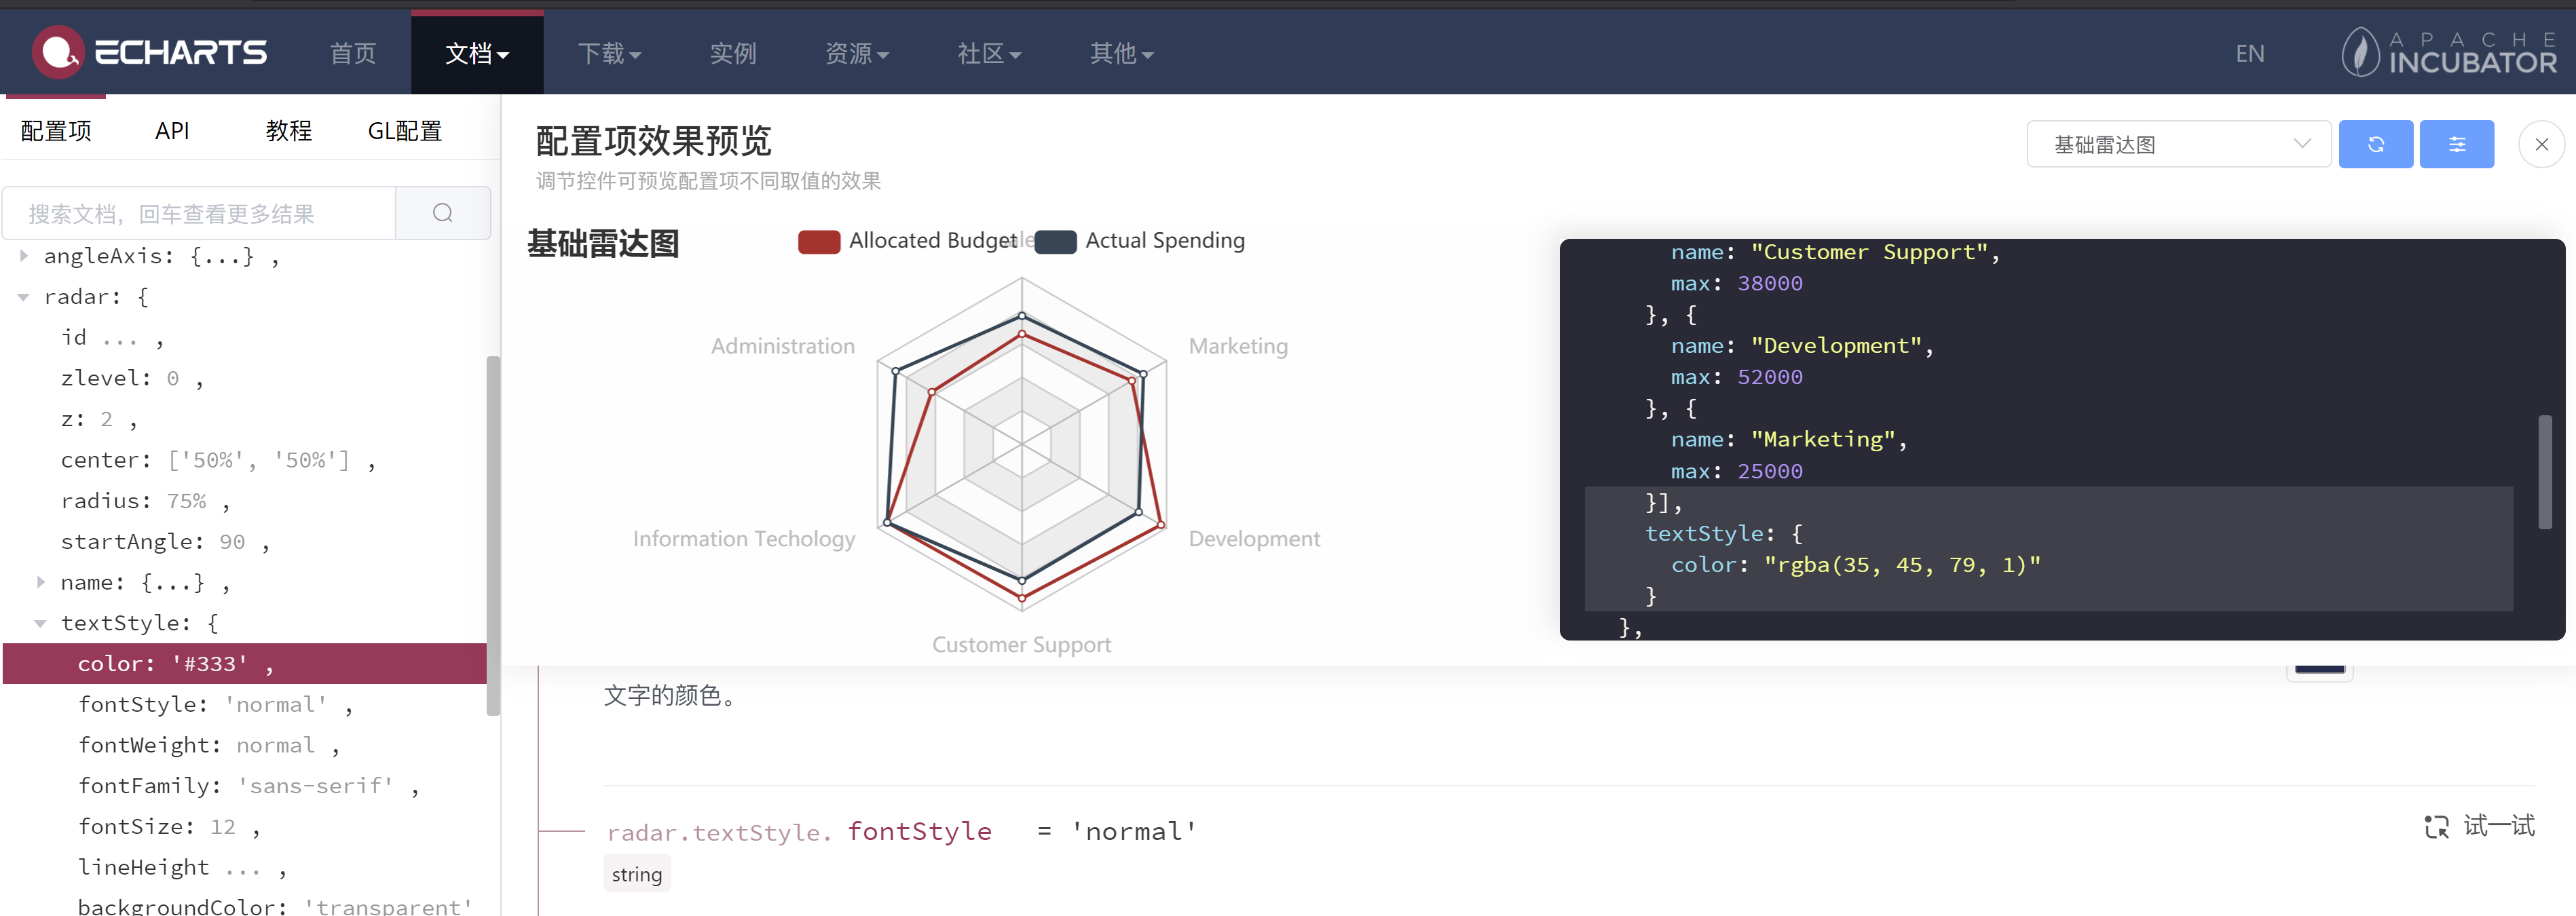Switch to the API tab
The image size is (2576, 916).
pos(172,130)
